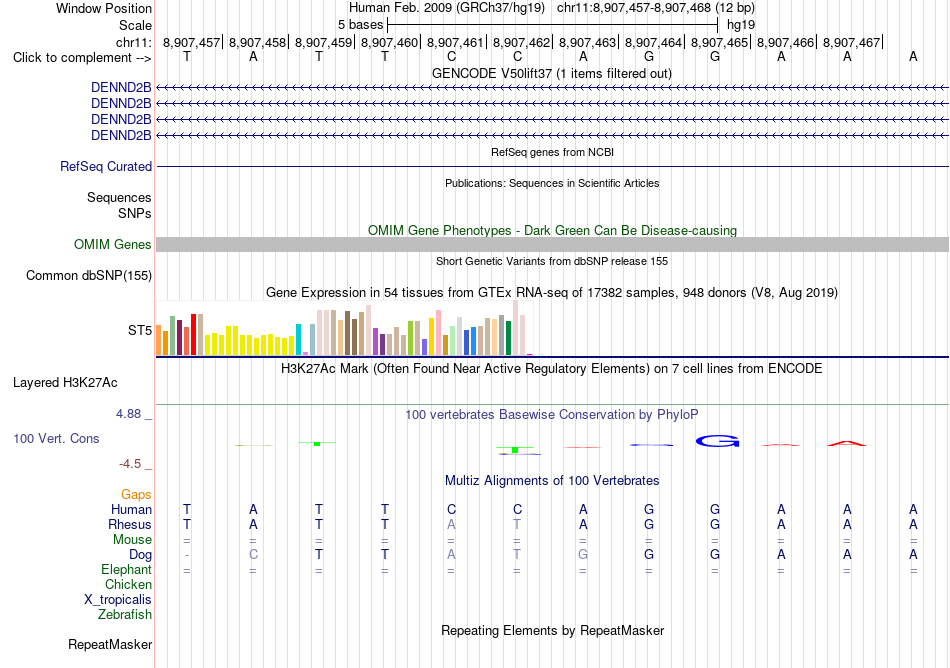The width and height of the screenshot is (950, 668).
Task: Click the RepeatMasker track label
Action: point(110,644)
